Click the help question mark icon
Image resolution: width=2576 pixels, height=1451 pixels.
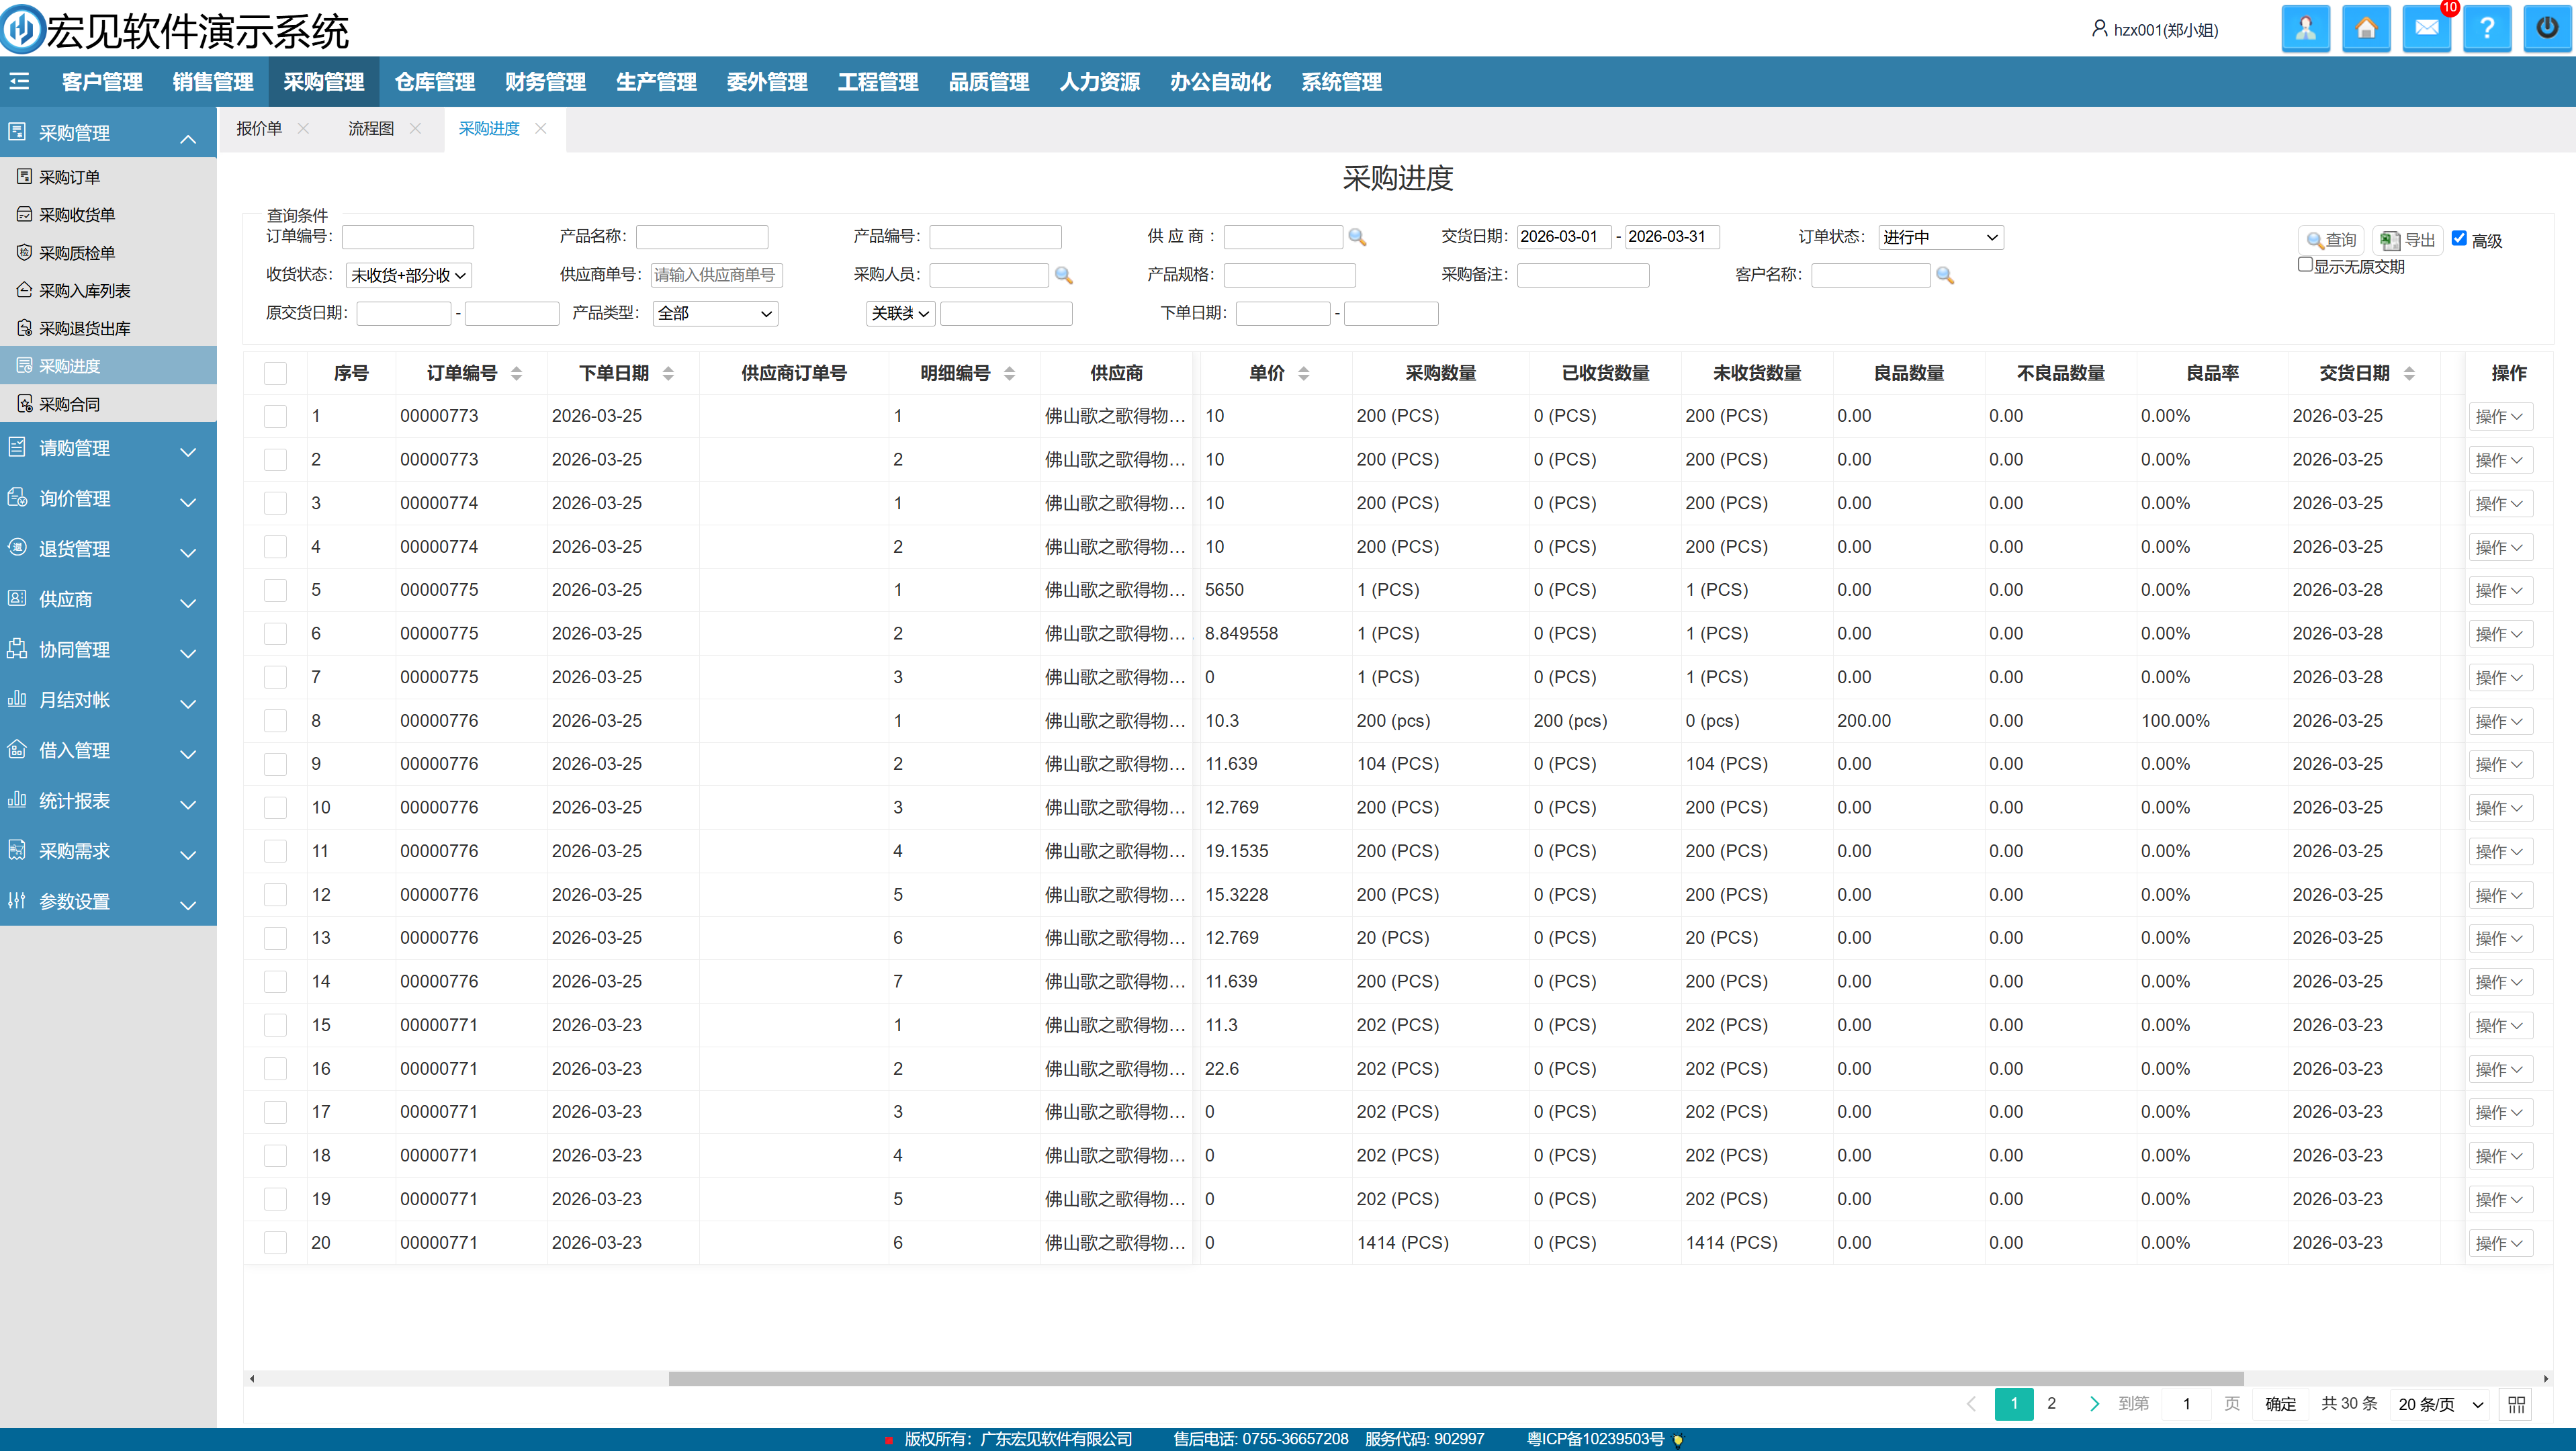click(2487, 28)
